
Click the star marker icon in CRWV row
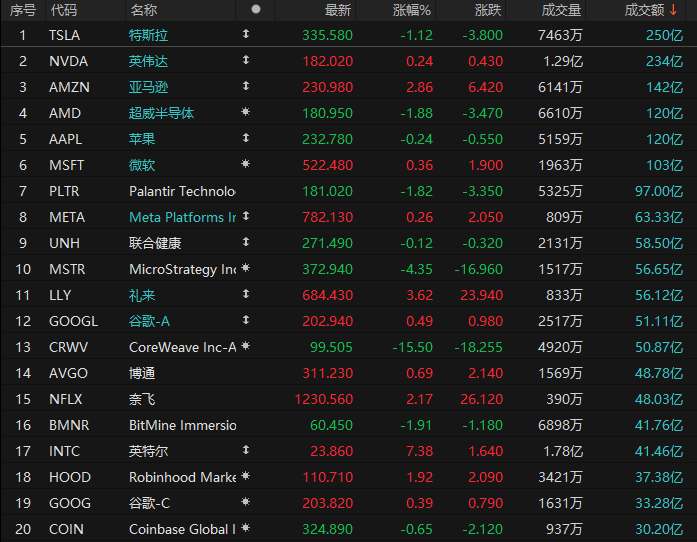point(245,346)
